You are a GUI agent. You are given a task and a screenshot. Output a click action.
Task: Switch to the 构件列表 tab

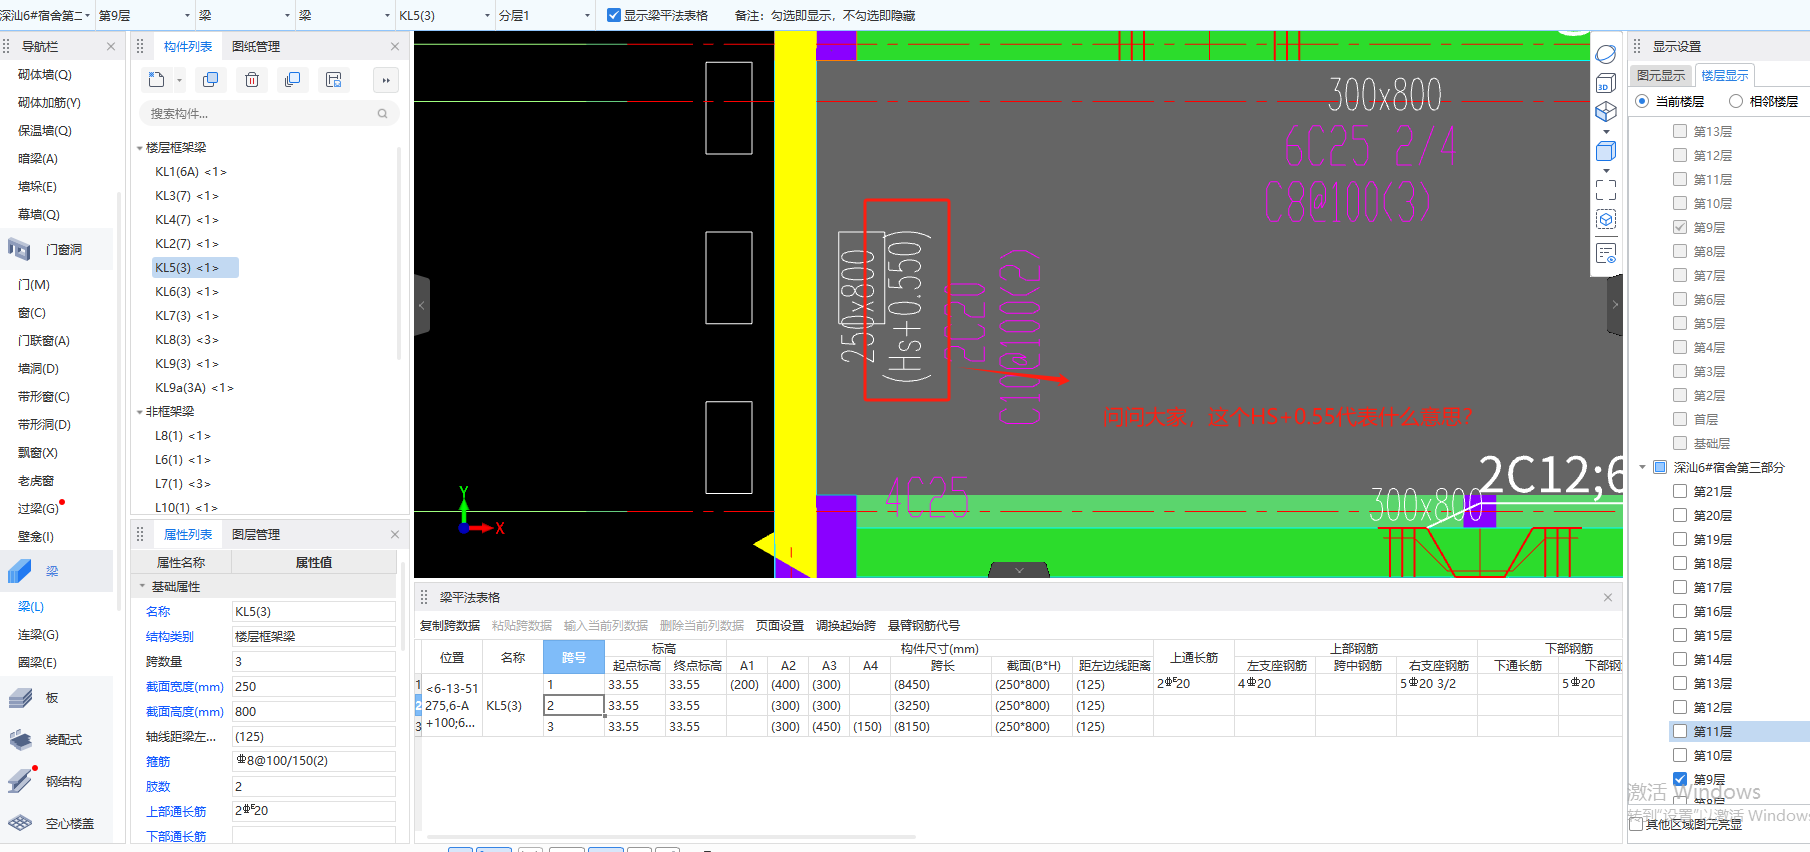click(x=188, y=46)
